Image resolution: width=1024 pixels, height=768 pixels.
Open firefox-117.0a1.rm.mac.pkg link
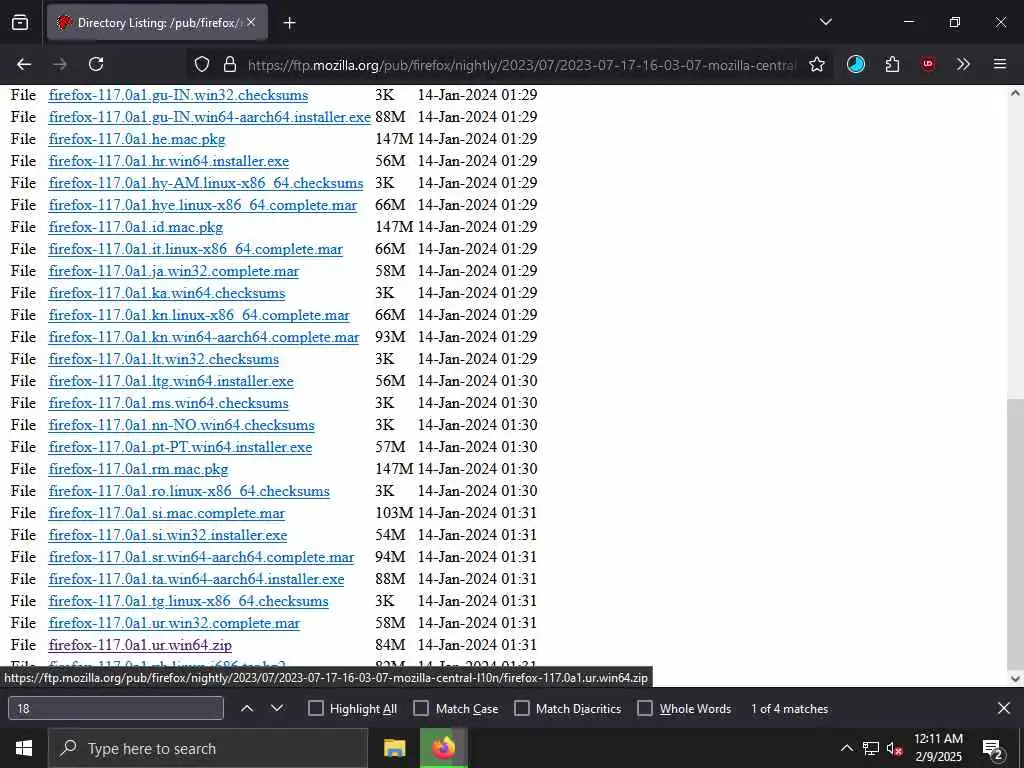(138, 469)
